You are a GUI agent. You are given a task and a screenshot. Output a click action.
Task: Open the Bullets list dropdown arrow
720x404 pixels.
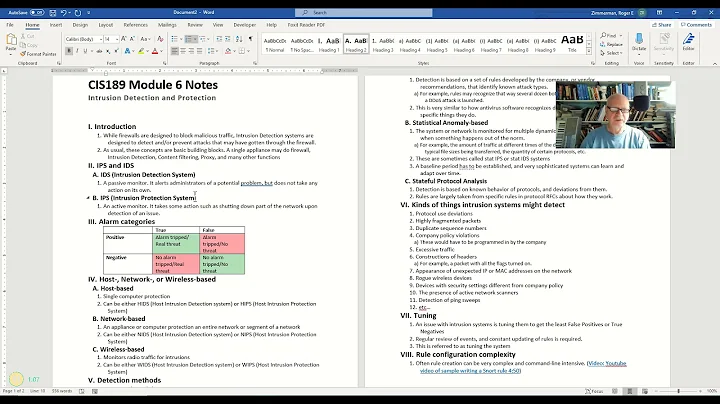pos(180,39)
